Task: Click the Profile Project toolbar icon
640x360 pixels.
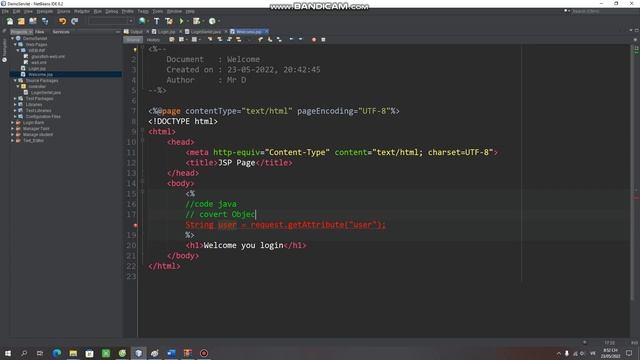Action: pyautogui.click(x=212, y=21)
